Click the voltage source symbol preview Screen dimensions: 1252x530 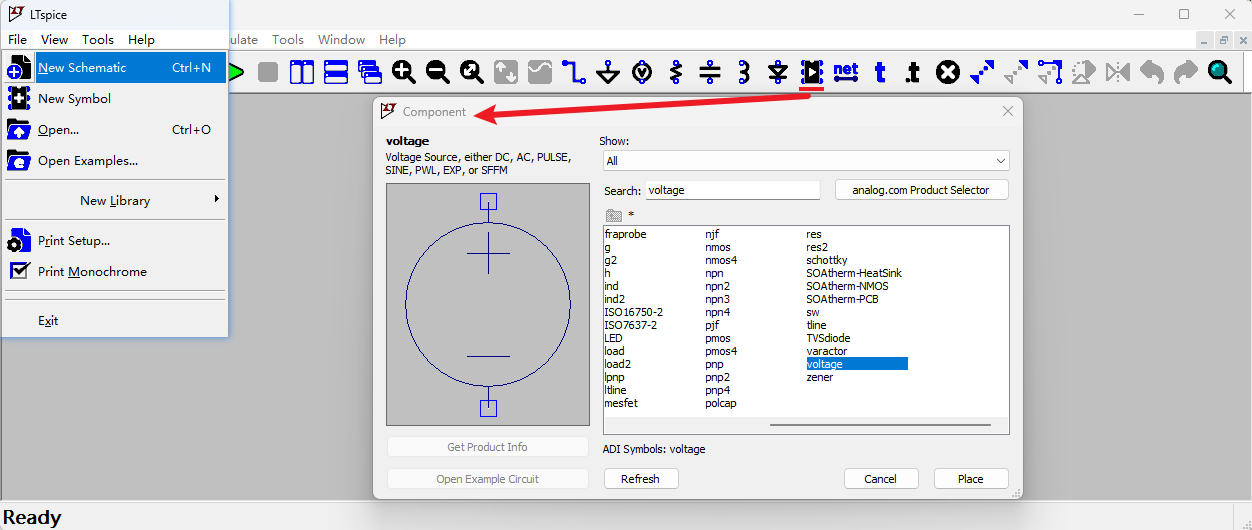tap(488, 304)
